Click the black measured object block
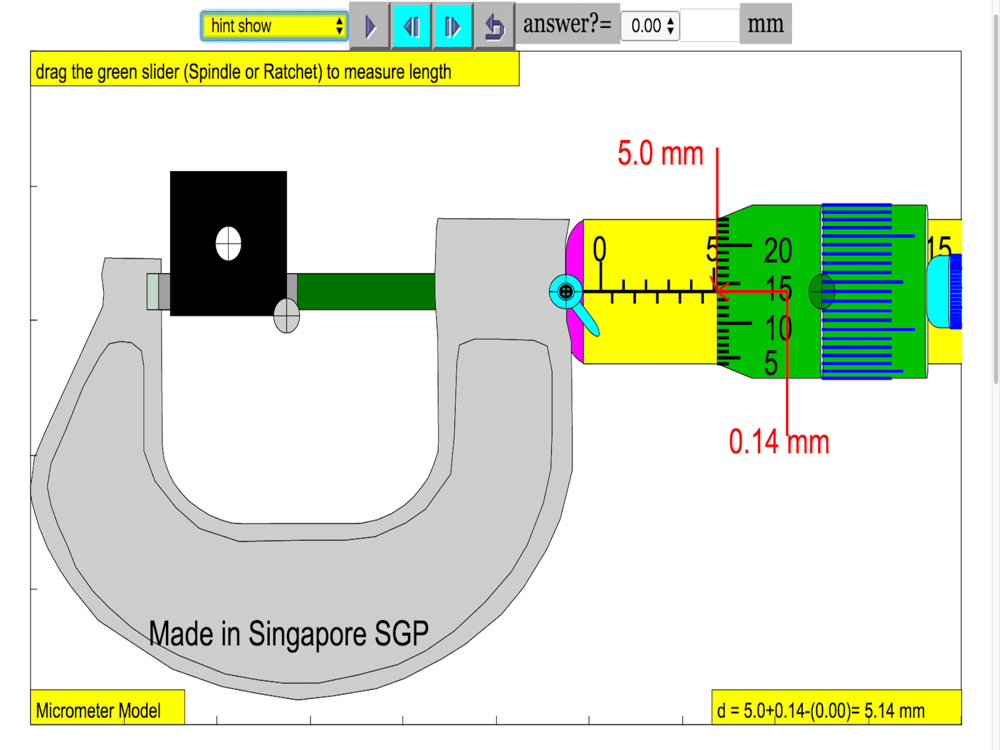This screenshot has width=1000, height=750. pos(228,244)
